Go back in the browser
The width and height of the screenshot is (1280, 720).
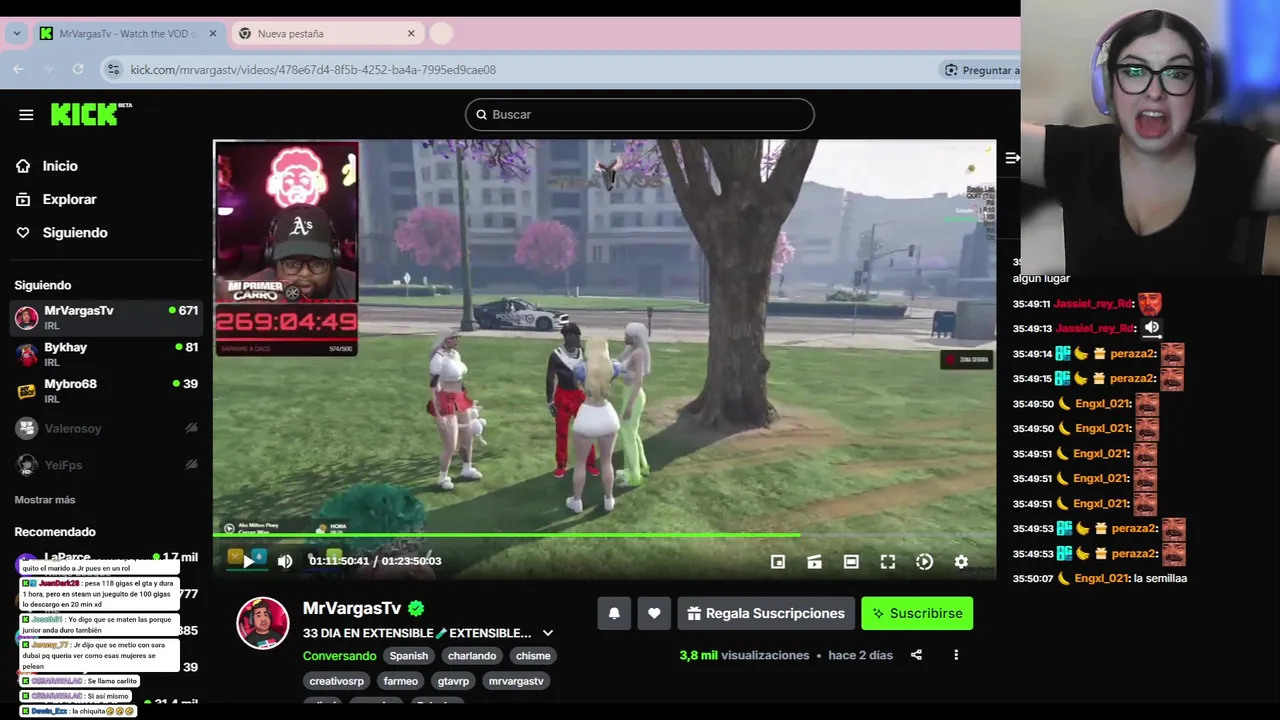[18, 69]
